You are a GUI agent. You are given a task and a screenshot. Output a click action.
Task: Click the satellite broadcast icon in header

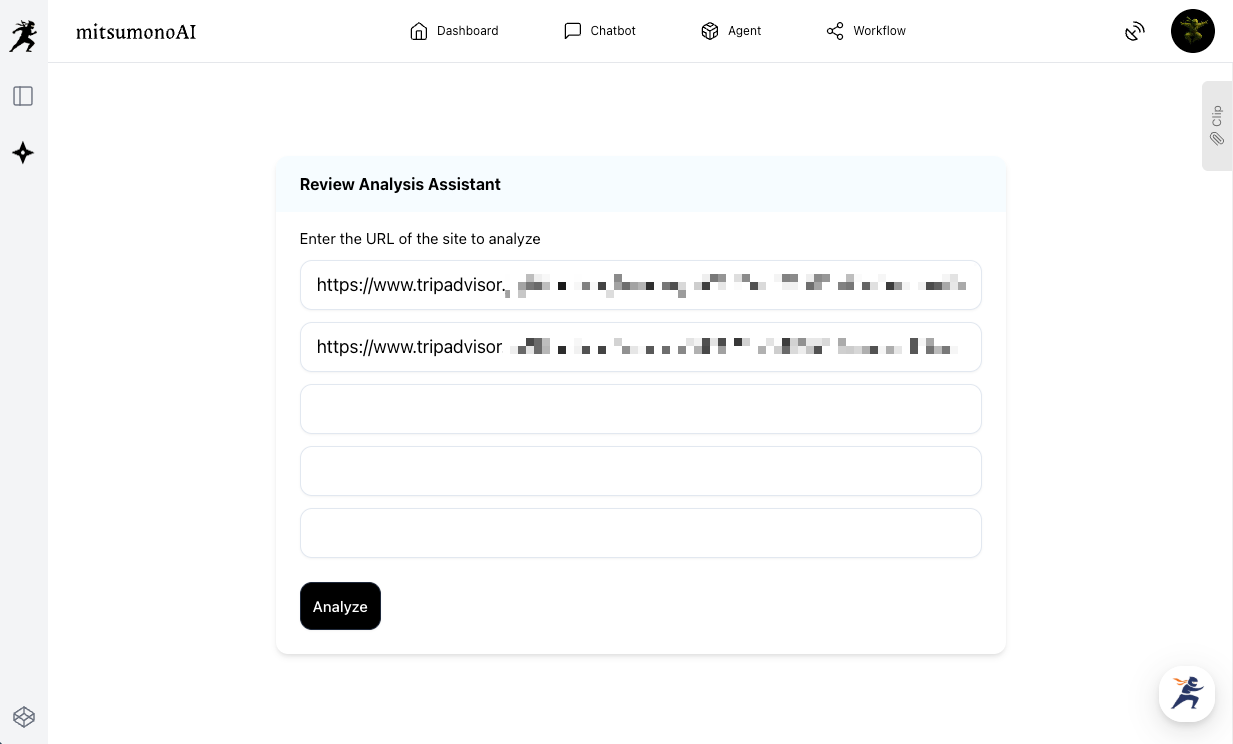pyautogui.click(x=1134, y=32)
